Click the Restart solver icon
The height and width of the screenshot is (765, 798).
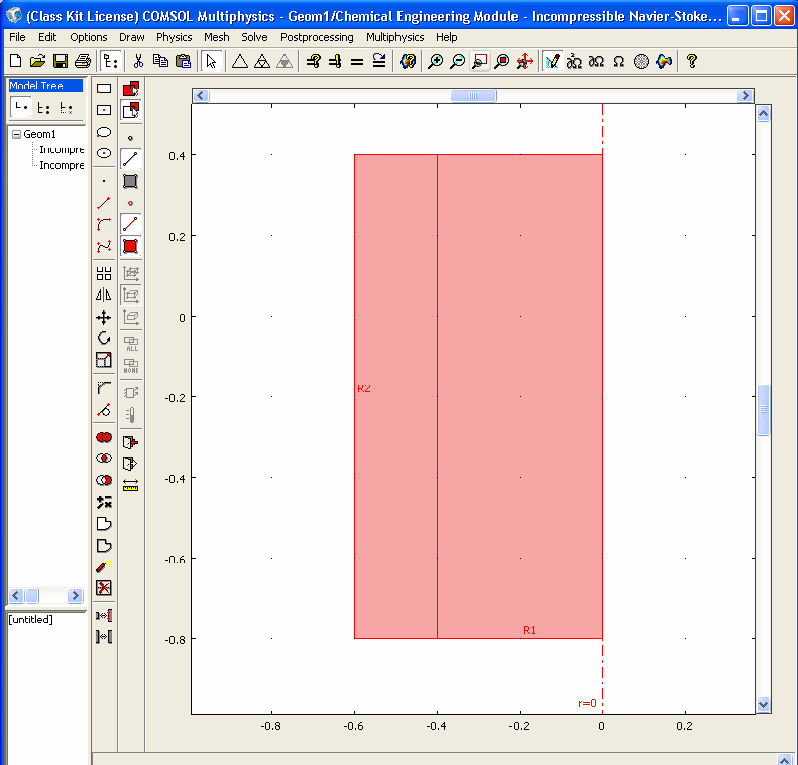point(379,61)
